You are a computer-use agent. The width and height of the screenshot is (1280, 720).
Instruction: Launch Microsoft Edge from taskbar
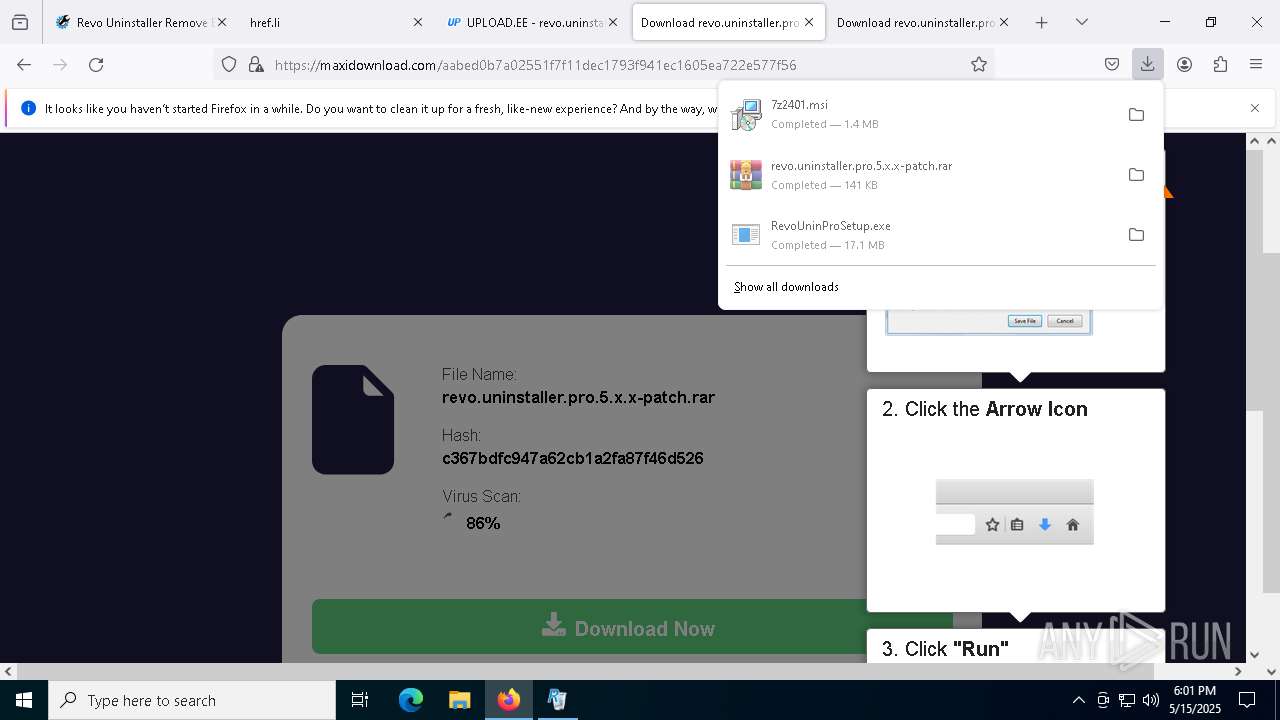coord(411,700)
